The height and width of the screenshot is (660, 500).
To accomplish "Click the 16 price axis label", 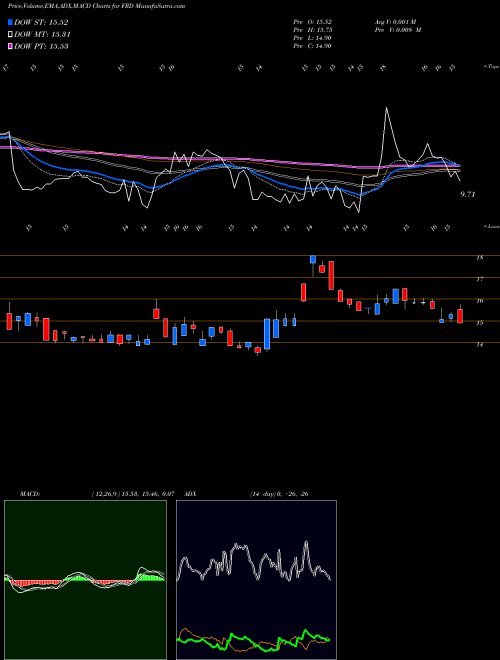I will (479, 301).
